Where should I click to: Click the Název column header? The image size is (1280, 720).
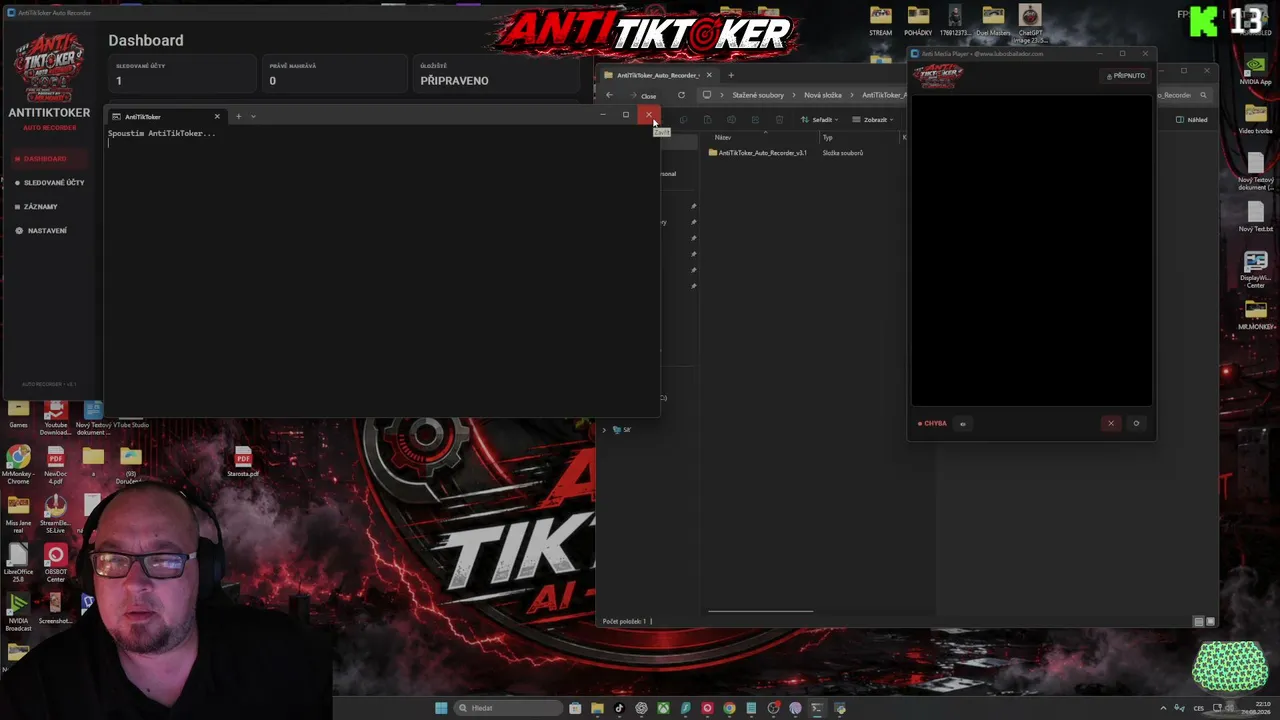[723, 137]
